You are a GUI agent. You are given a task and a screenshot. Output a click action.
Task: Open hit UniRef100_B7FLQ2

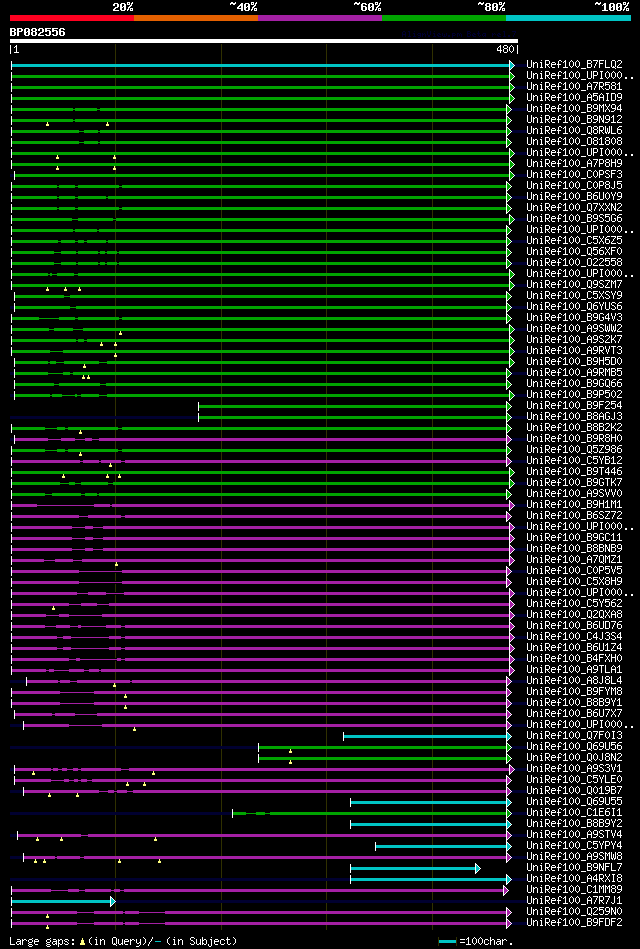click(574, 65)
